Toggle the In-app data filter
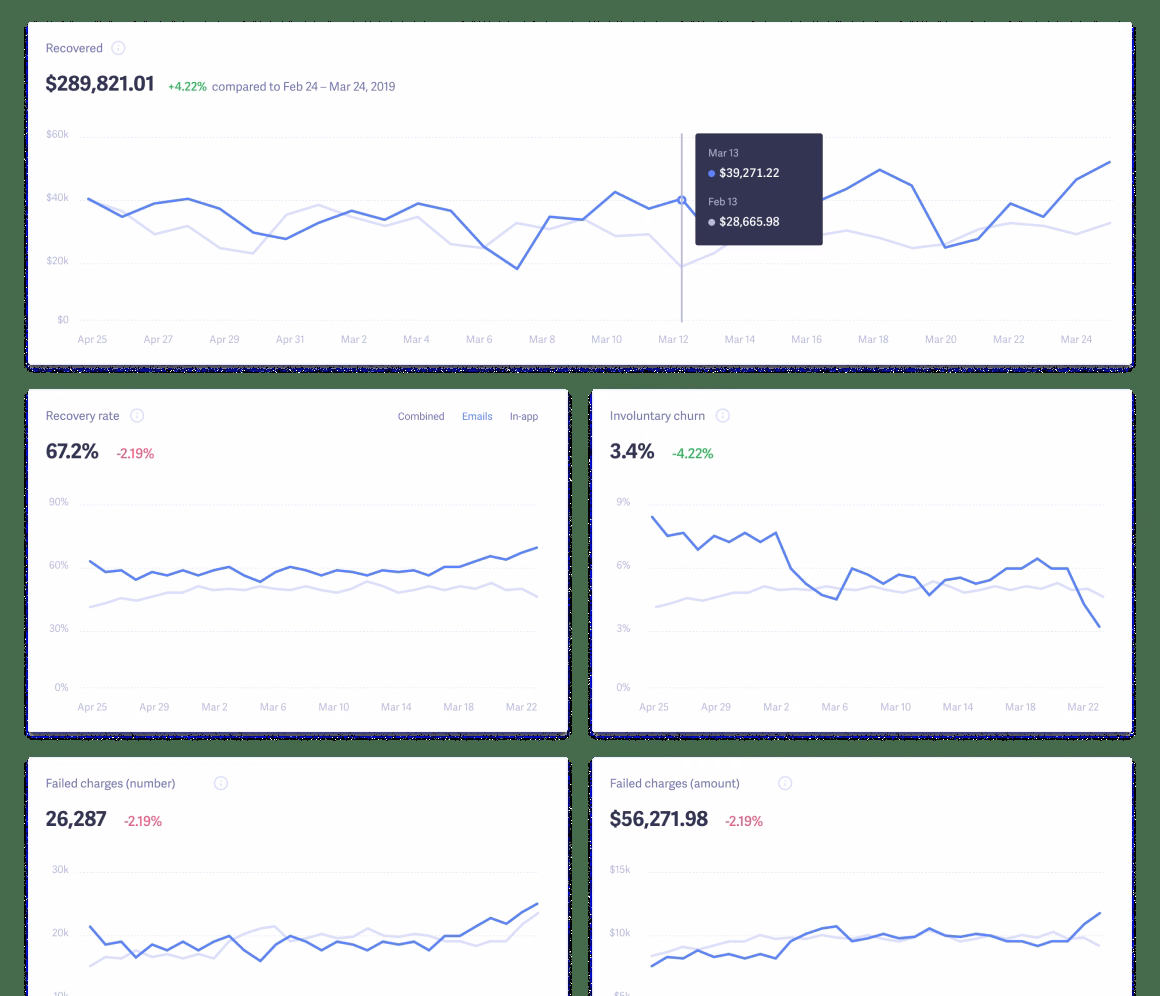Screen dimensions: 1160x996 click(524, 416)
